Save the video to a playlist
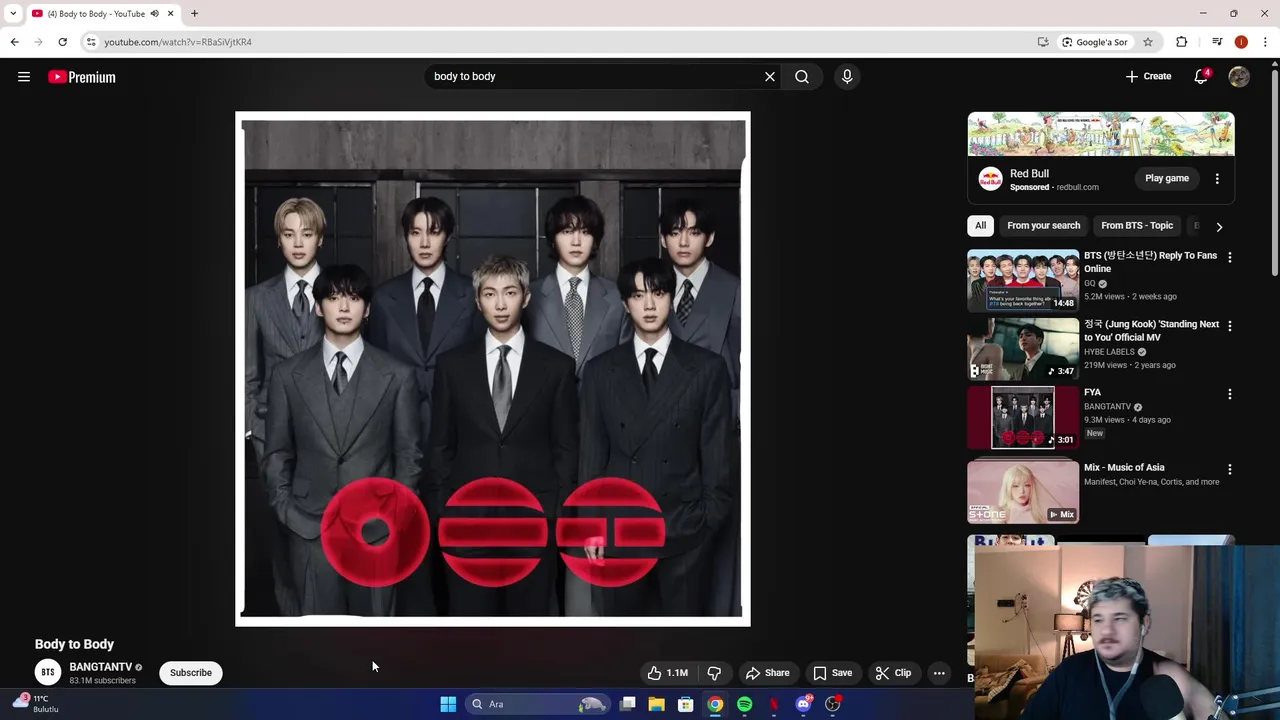The height and width of the screenshot is (720, 1280). pyautogui.click(x=833, y=673)
